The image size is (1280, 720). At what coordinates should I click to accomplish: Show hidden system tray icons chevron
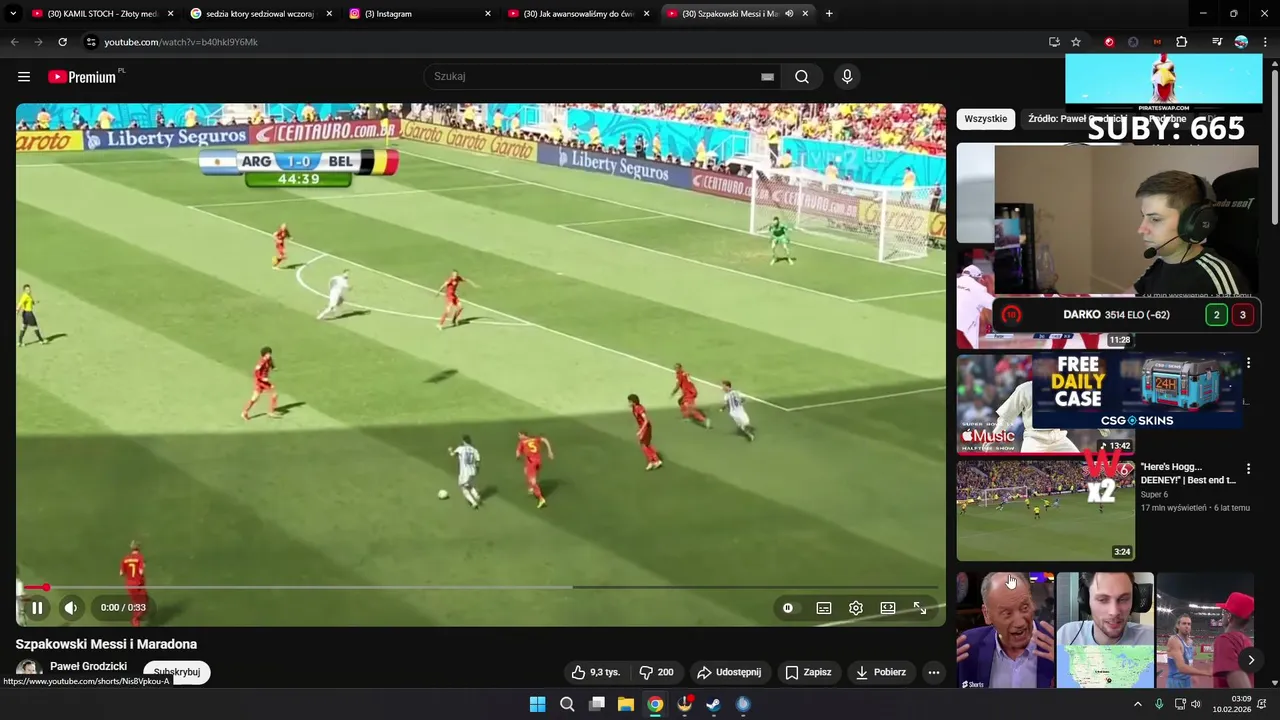click(x=1137, y=704)
